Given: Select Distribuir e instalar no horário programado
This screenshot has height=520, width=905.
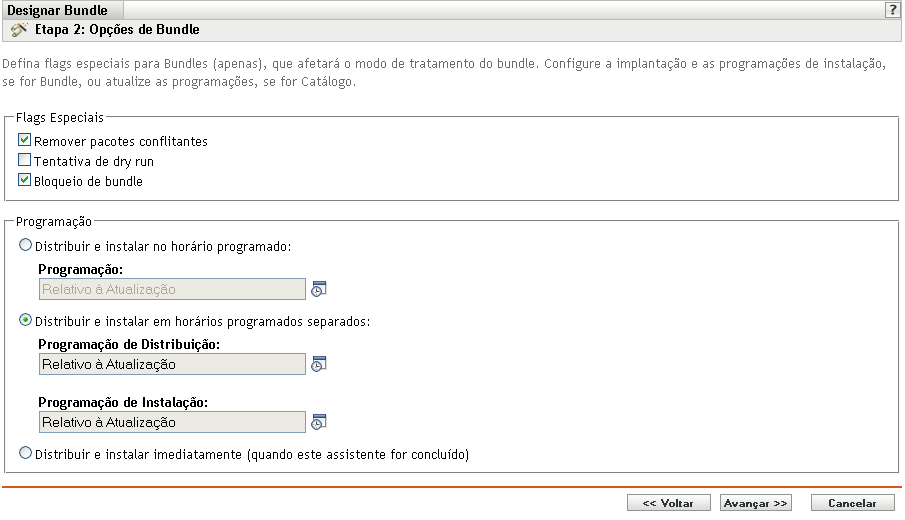Looking at the screenshot, I should coord(25,245).
